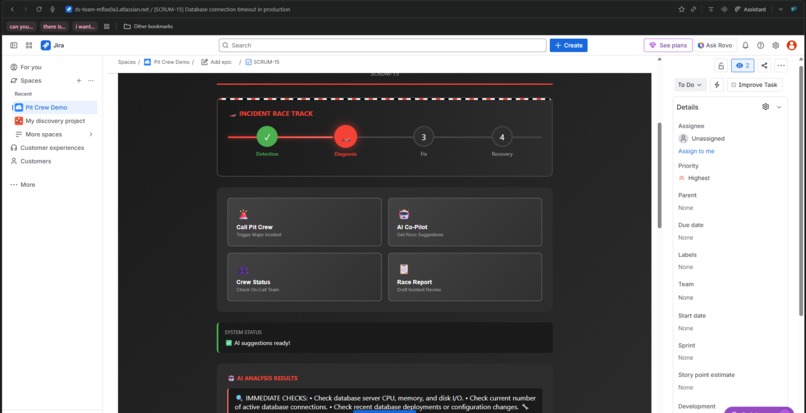Viewport: 806px width, 413px height.
Task: Click the SCRUM-15 breadcrumb link
Action: pos(263,62)
